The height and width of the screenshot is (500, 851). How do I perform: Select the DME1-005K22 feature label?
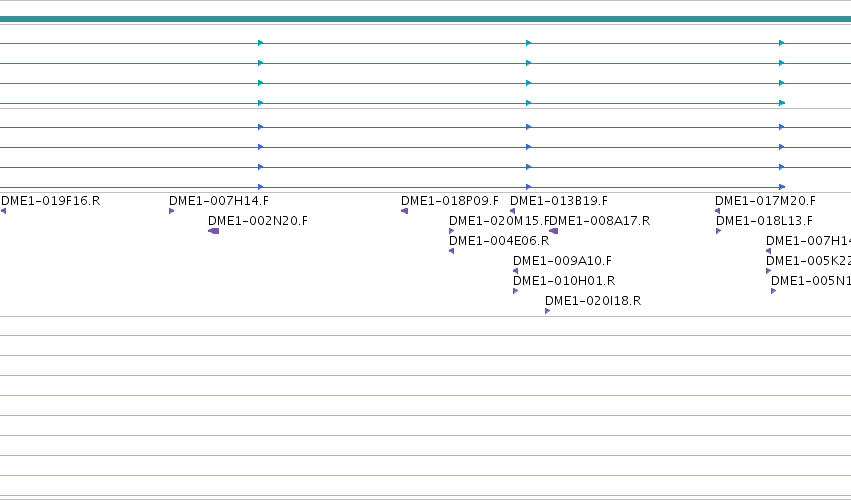coord(809,261)
